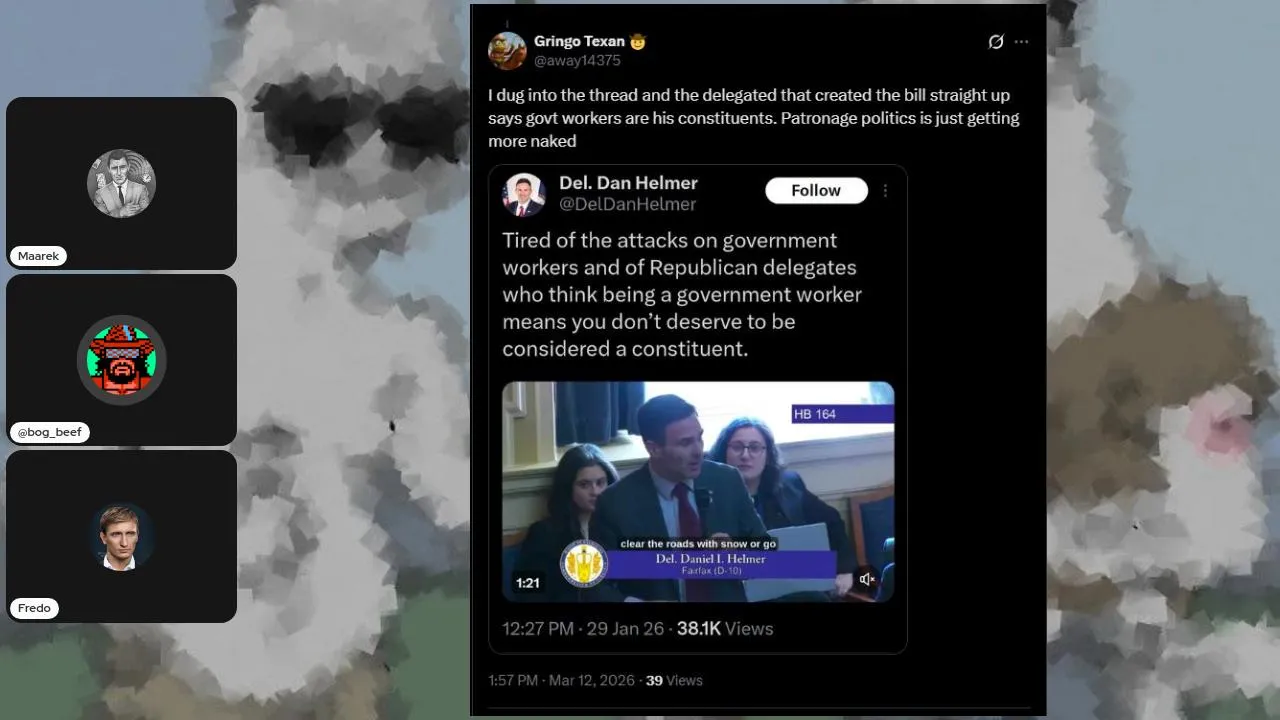
Task: Click the 1:21 video duration badge
Action: [x=528, y=582]
